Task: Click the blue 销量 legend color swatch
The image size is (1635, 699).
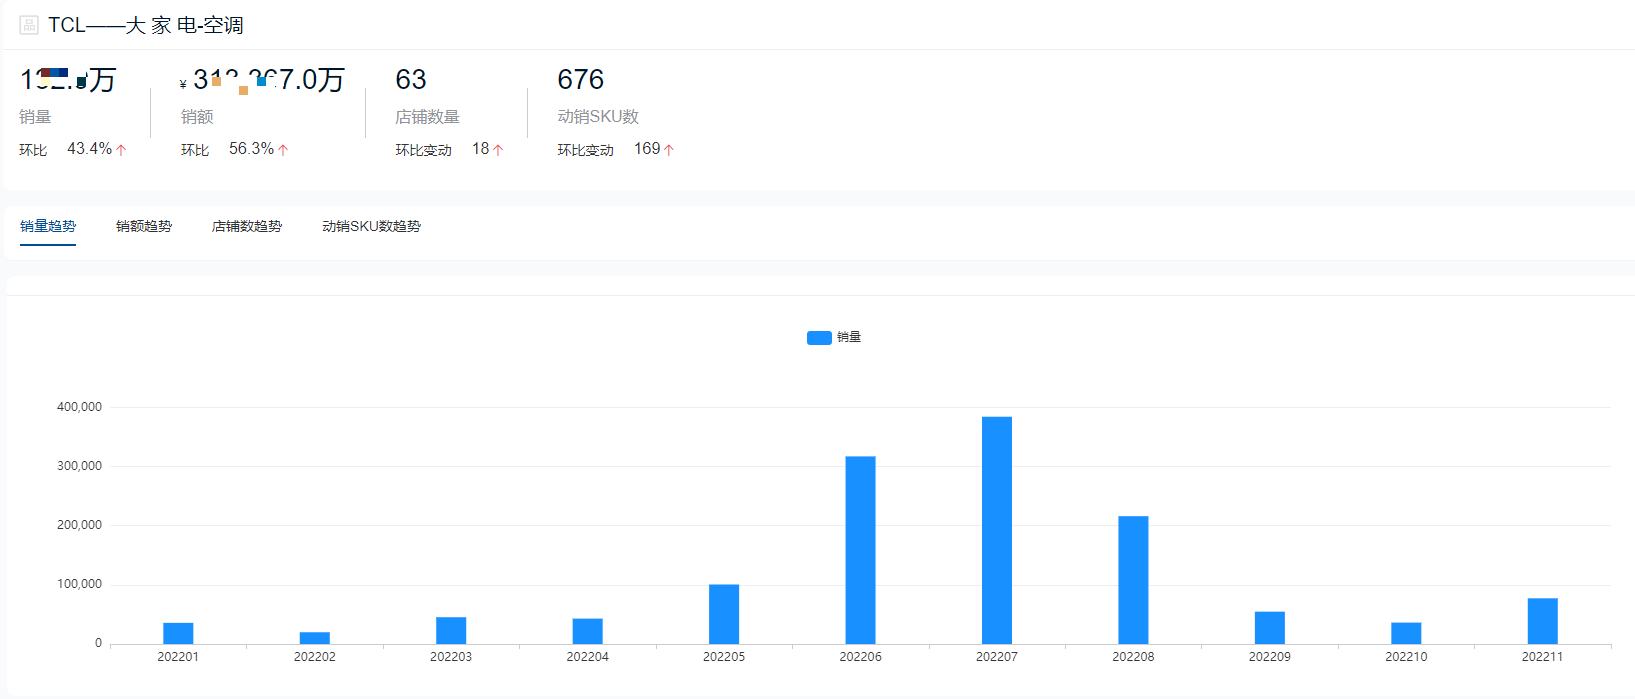Action: point(819,338)
